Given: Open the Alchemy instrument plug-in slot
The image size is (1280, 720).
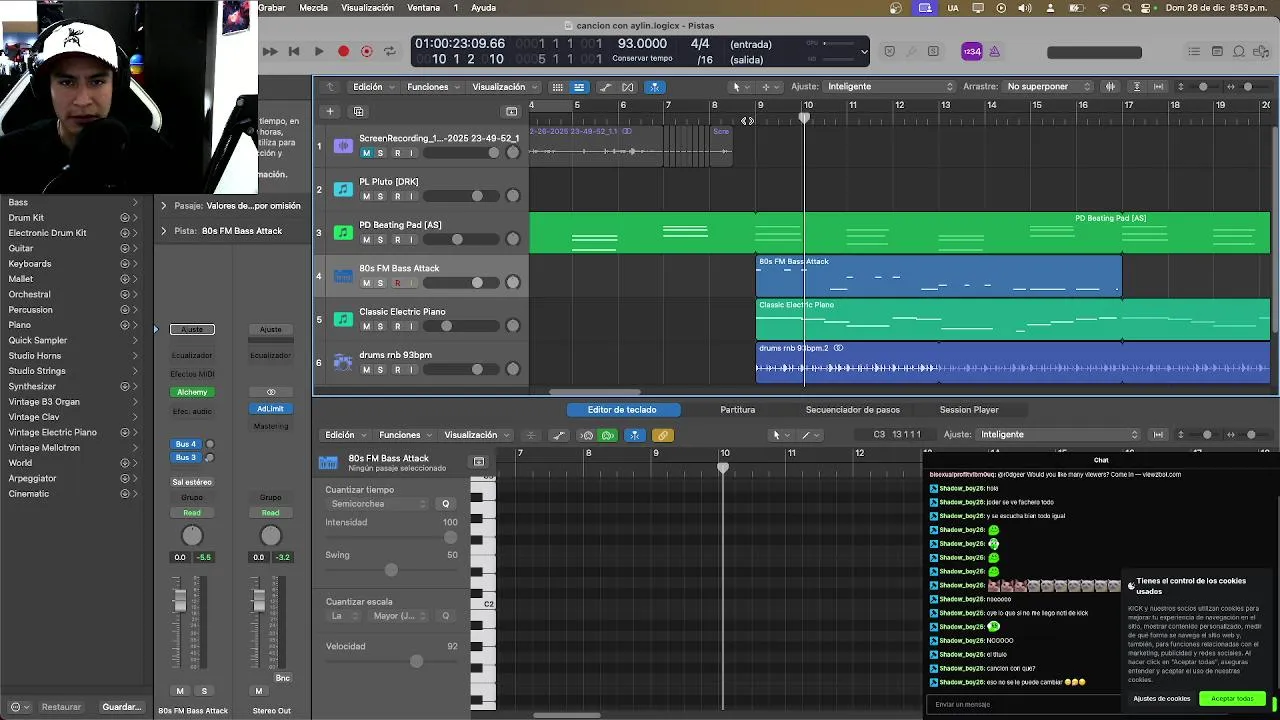Looking at the screenshot, I should [x=192, y=392].
